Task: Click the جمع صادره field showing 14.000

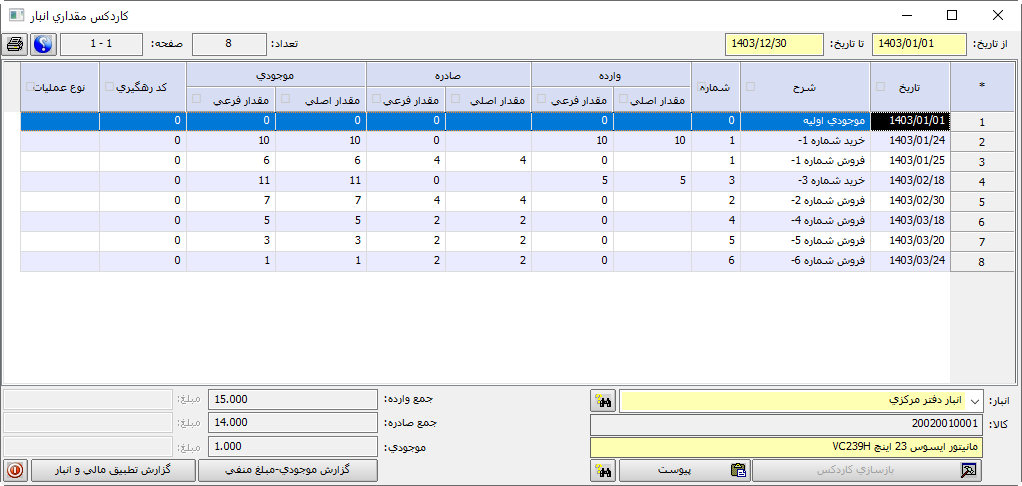Action: [x=293, y=422]
